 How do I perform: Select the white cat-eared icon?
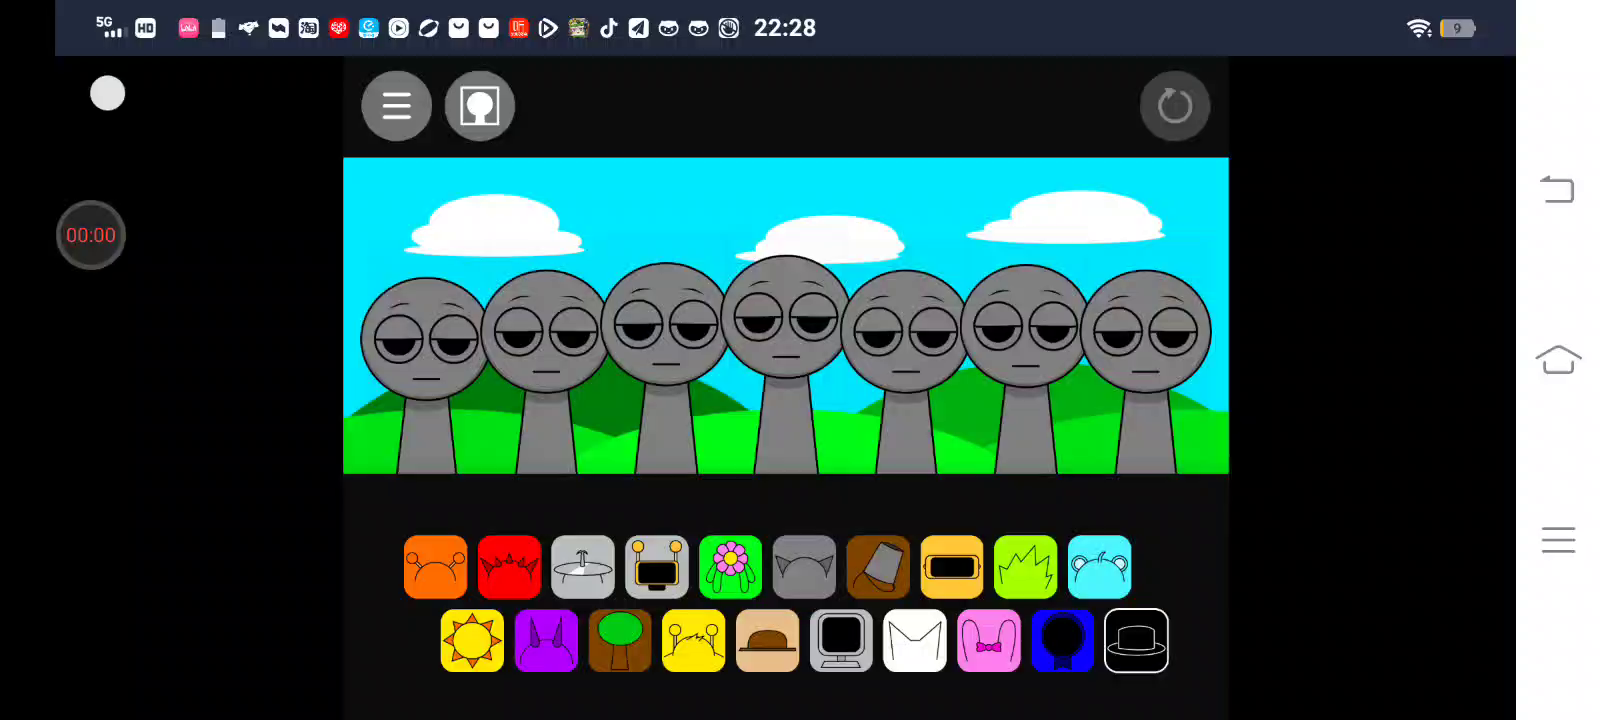[915, 641]
